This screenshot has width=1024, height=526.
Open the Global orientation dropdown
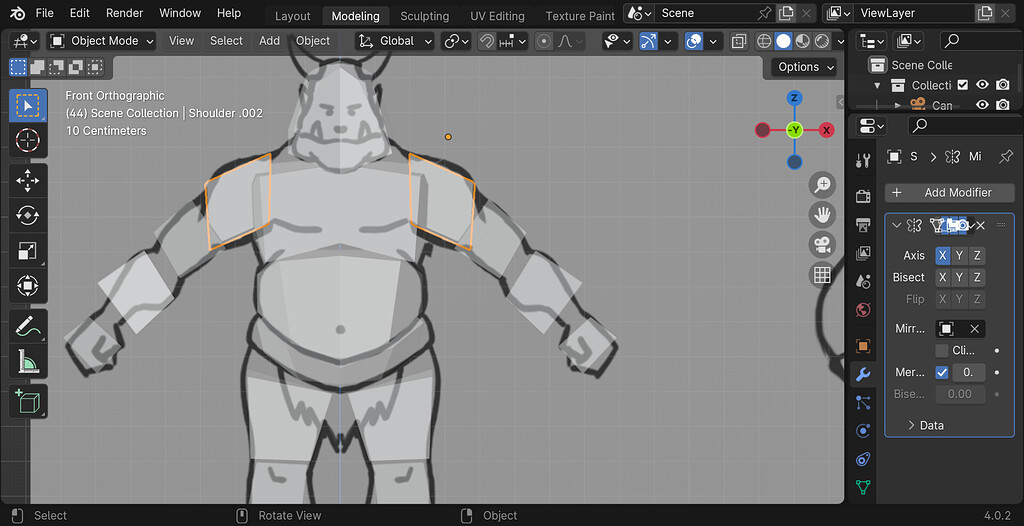tap(394, 41)
